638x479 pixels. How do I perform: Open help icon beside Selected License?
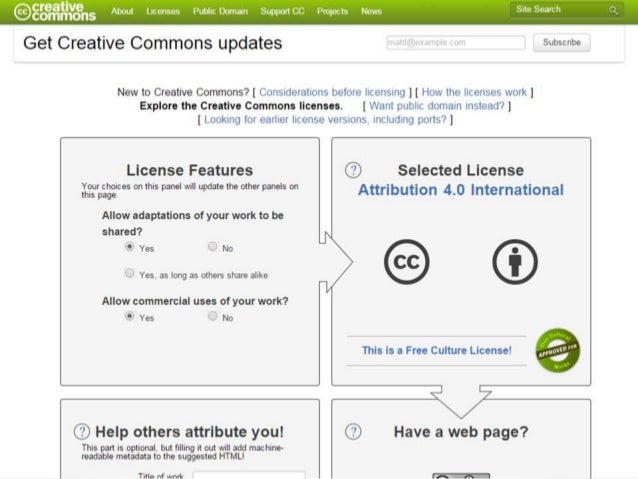pos(353,170)
